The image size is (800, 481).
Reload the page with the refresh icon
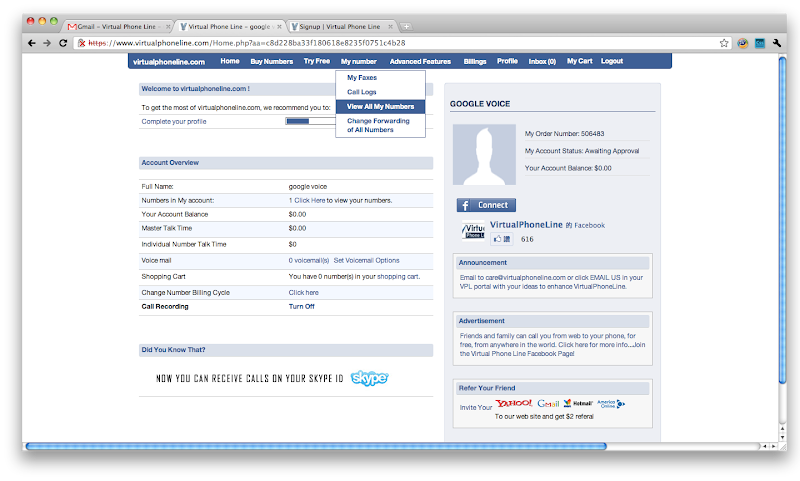click(63, 43)
